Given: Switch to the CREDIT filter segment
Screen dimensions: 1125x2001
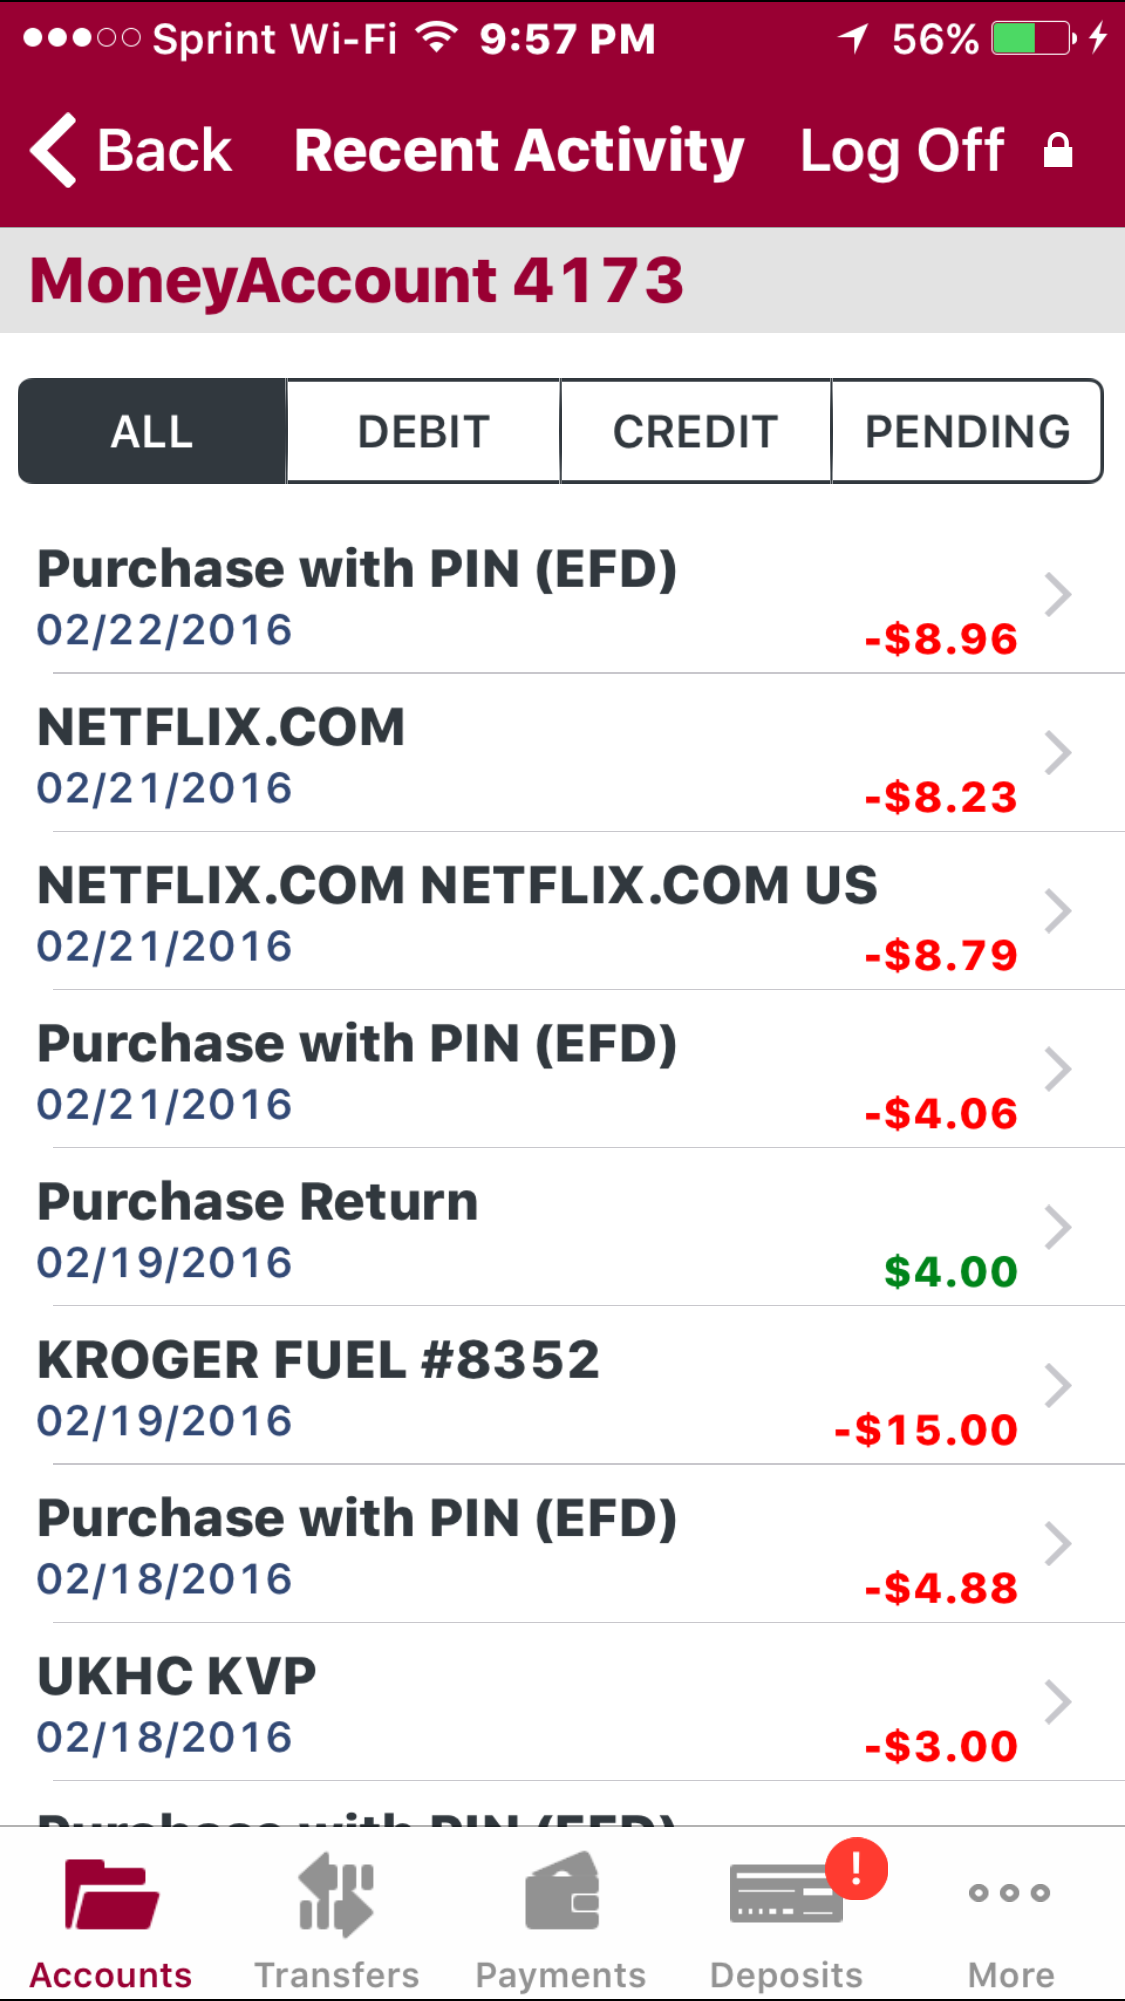Looking at the screenshot, I should coord(695,432).
